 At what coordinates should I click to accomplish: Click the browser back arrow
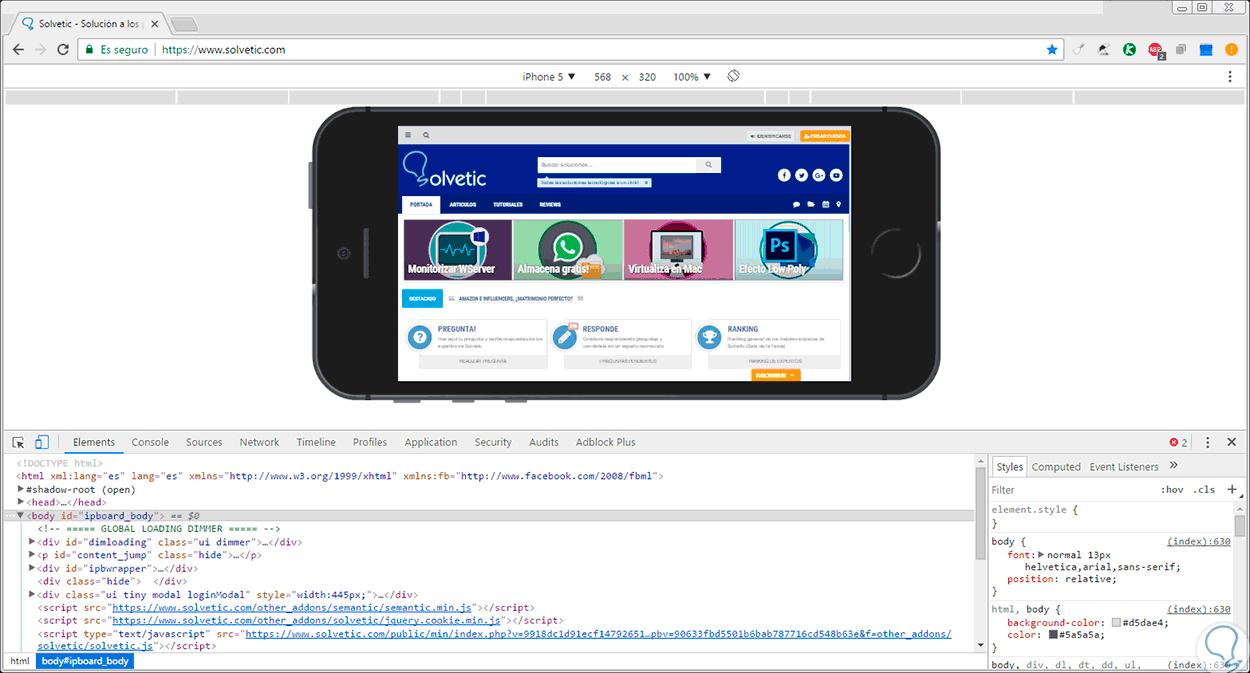coord(18,49)
